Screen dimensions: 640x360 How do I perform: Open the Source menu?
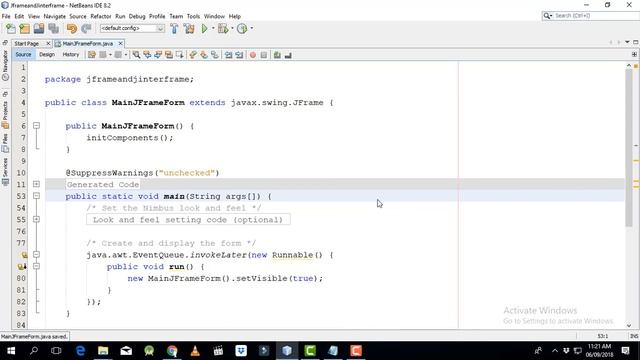(x=78, y=16)
